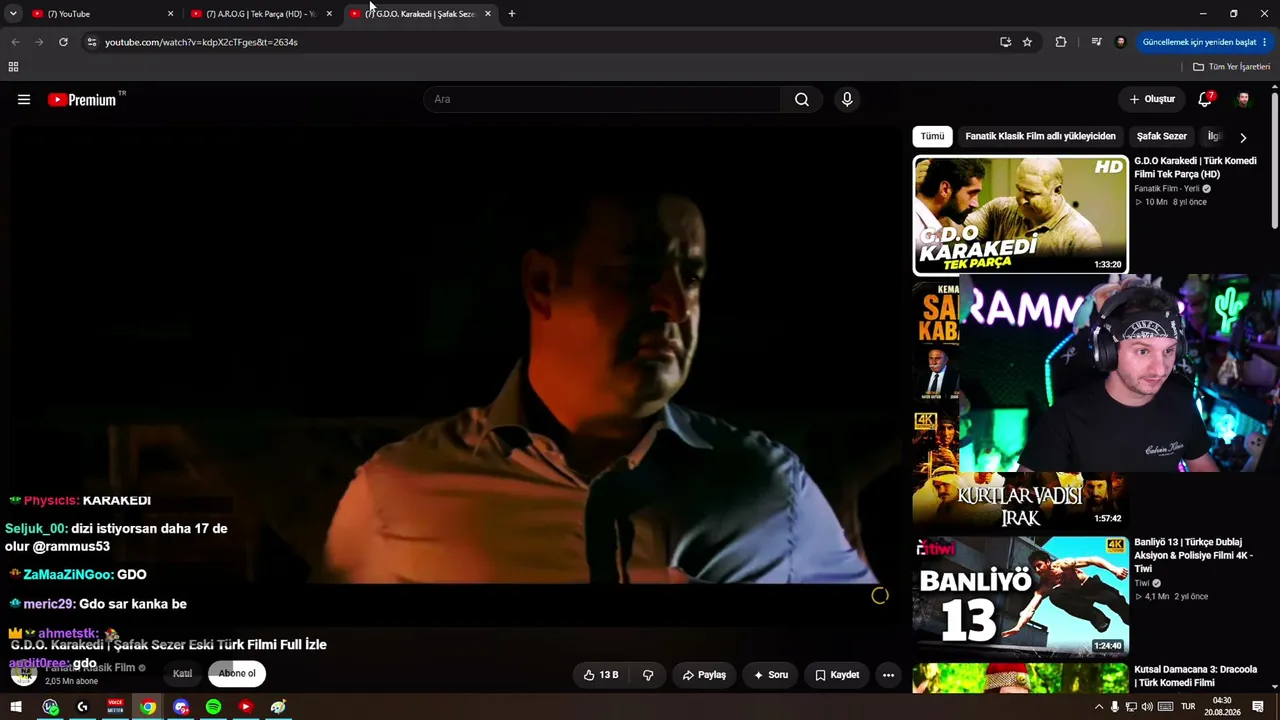Image resolution: width=1280 pixels, height=720 pixels.
Task: Close the A.R.O.G Tek Parça tab
Action: pyautogui.click(x=329, y=14)
